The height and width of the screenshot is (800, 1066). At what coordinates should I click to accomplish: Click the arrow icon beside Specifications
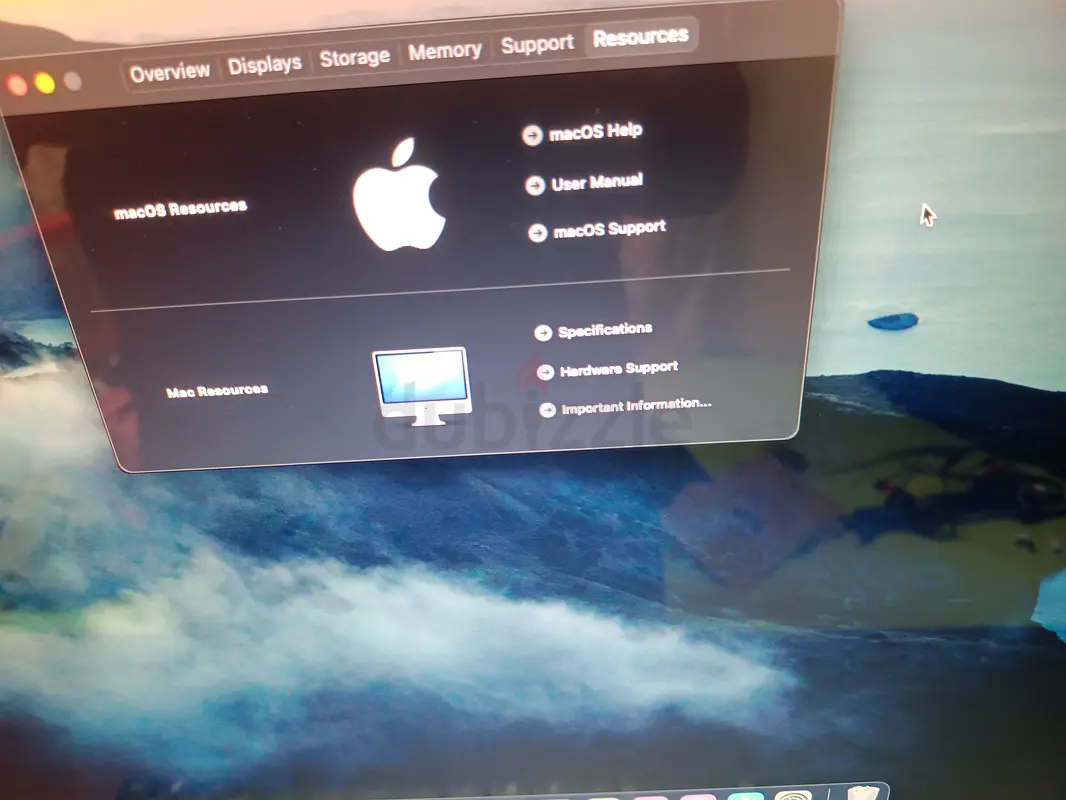pos(543,333)
